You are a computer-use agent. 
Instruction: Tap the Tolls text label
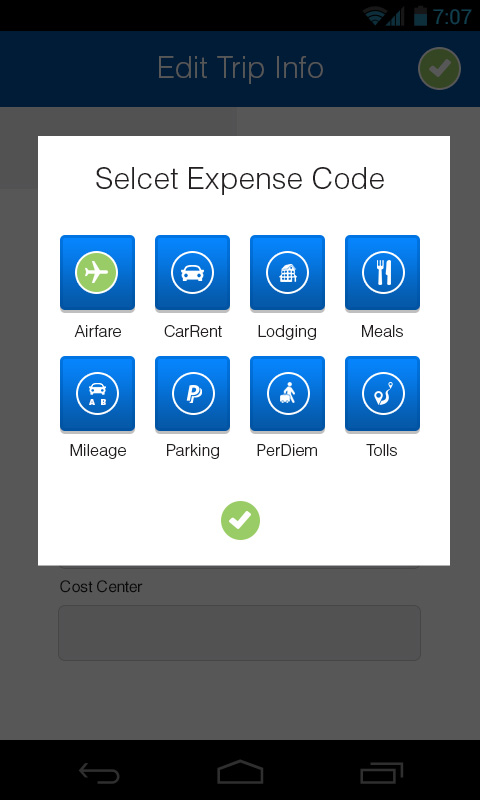382,451
